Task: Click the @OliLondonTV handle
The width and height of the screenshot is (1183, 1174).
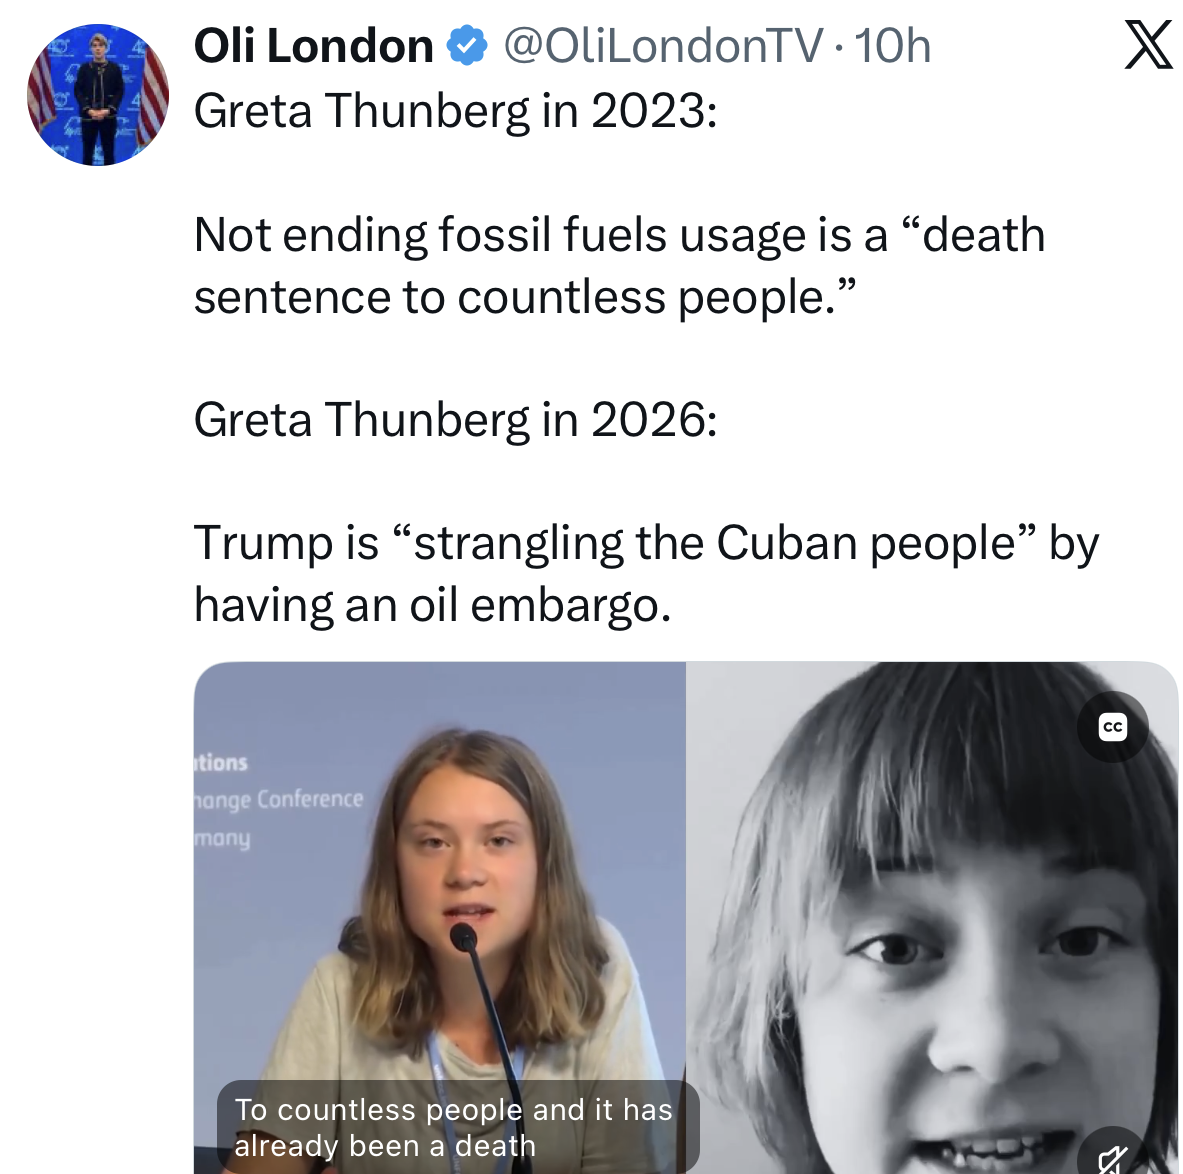Action: tap(663, 46)
